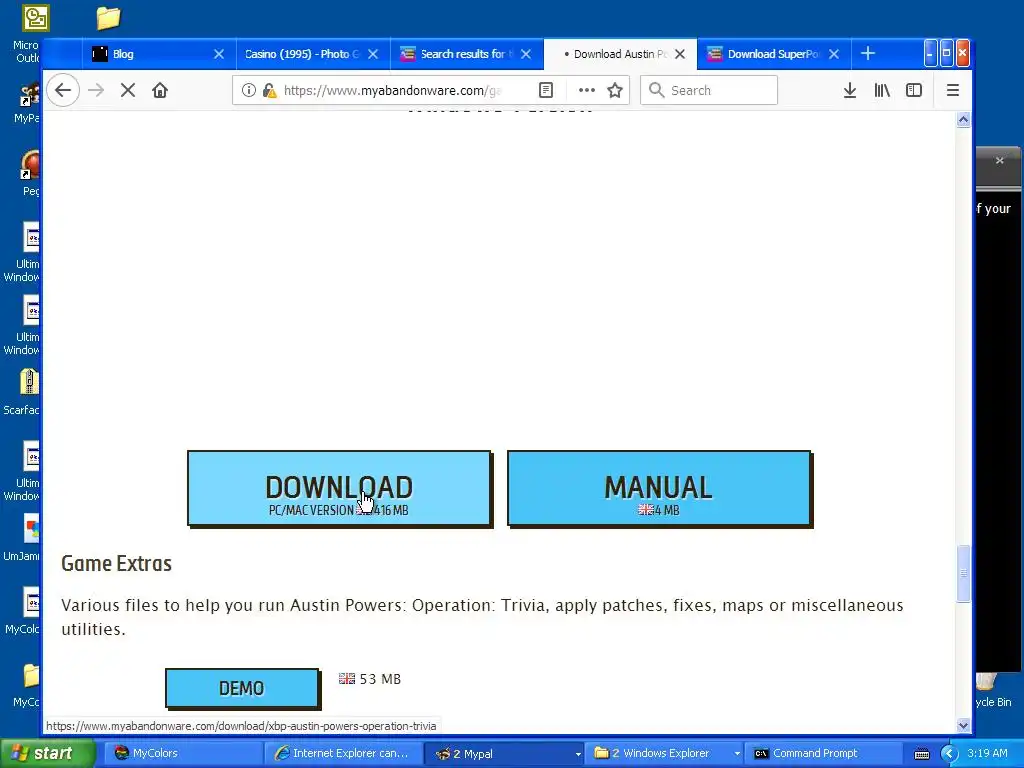This screenshot has width=1024, height=768.
Task: Switch to the Download SuperPo tab
Action: coord(774,54)
